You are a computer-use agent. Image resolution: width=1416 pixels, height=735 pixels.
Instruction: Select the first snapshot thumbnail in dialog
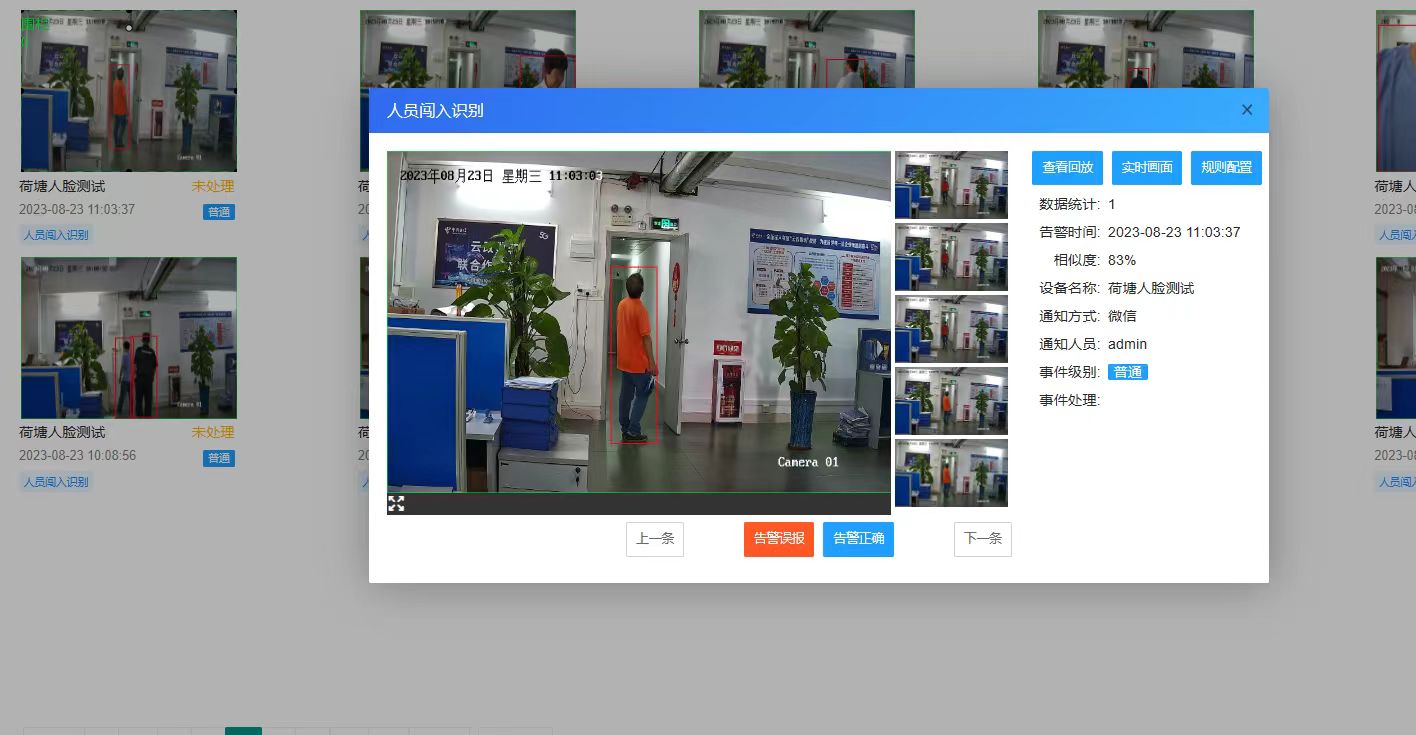point(951,185)
